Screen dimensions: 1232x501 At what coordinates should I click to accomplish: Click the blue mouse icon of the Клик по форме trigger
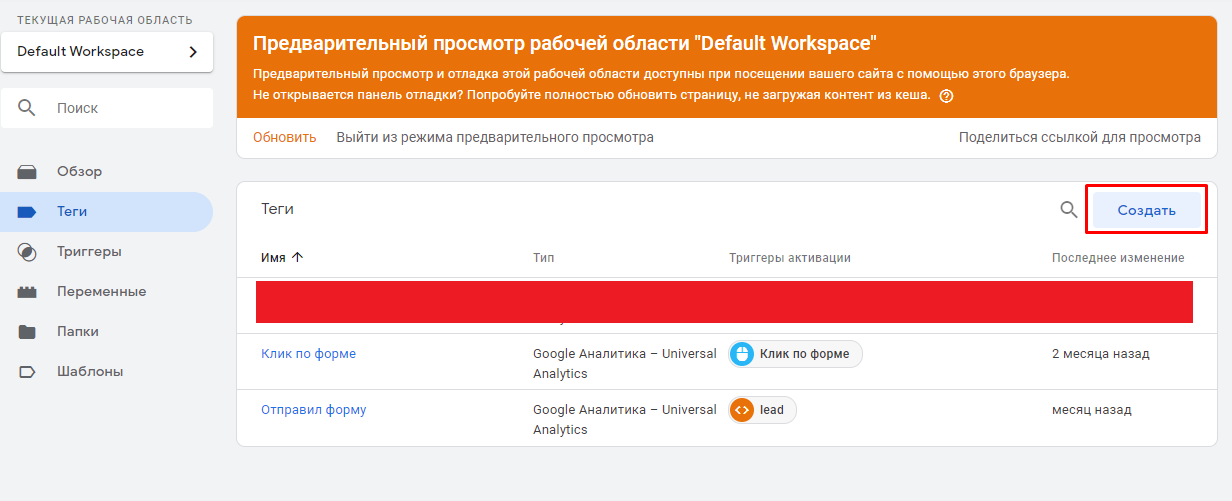pos(741,354)
